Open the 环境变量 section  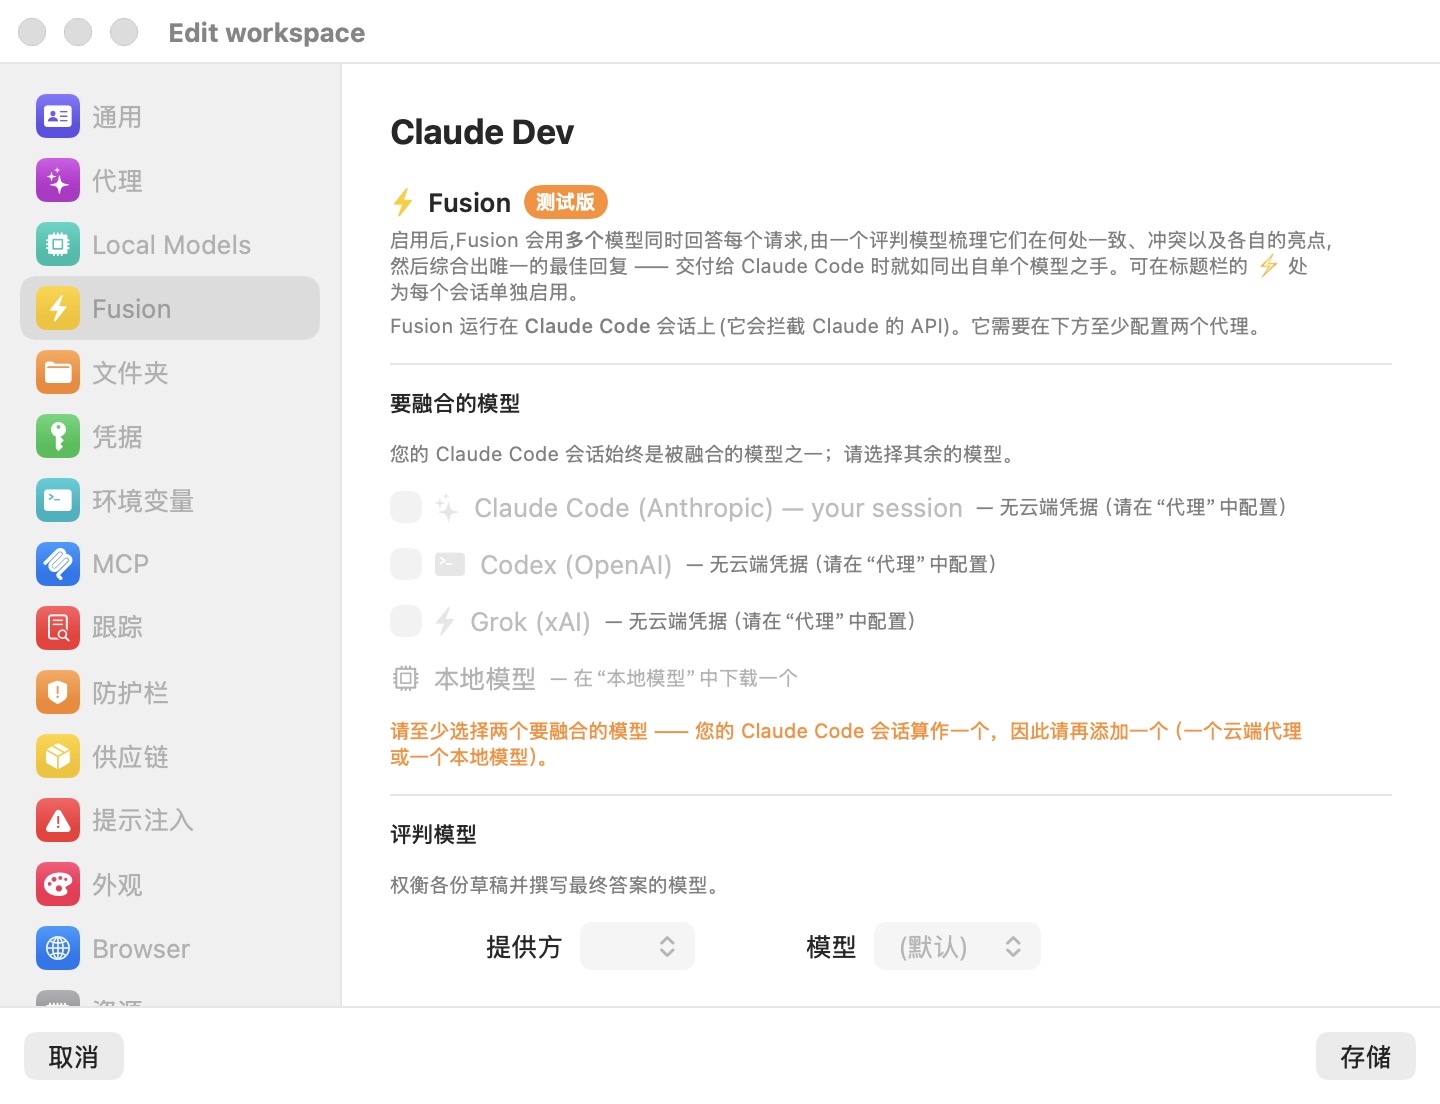(170, 500)
